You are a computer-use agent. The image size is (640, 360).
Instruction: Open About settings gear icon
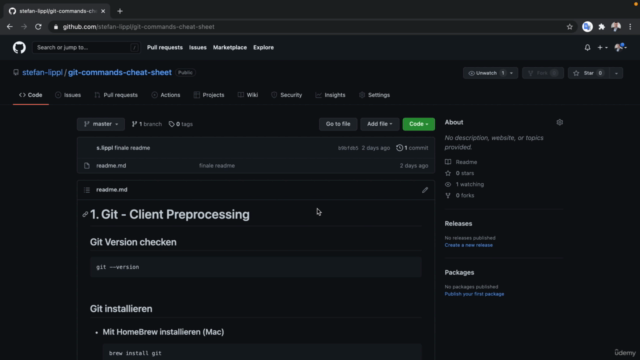coord(560,122)
